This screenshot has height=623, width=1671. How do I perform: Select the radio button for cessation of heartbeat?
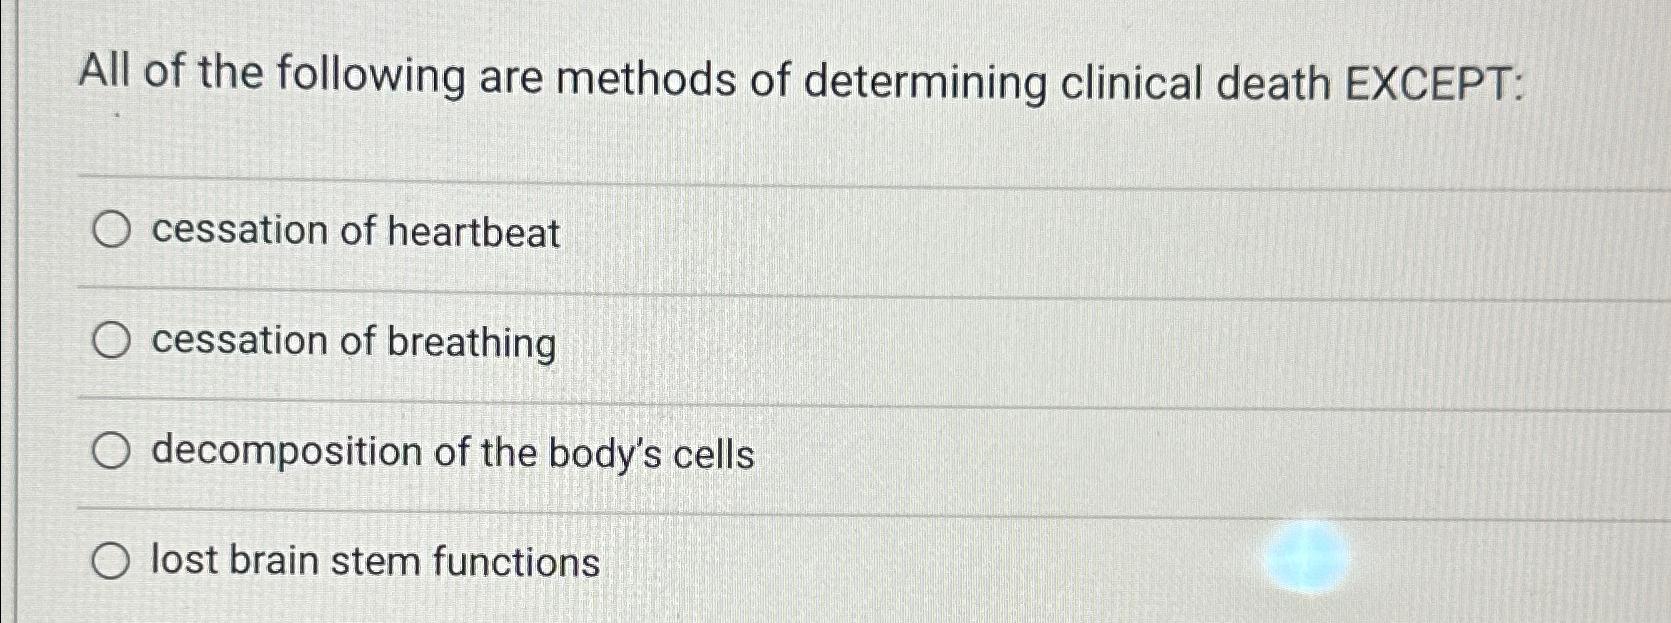(x=113, y=230)
